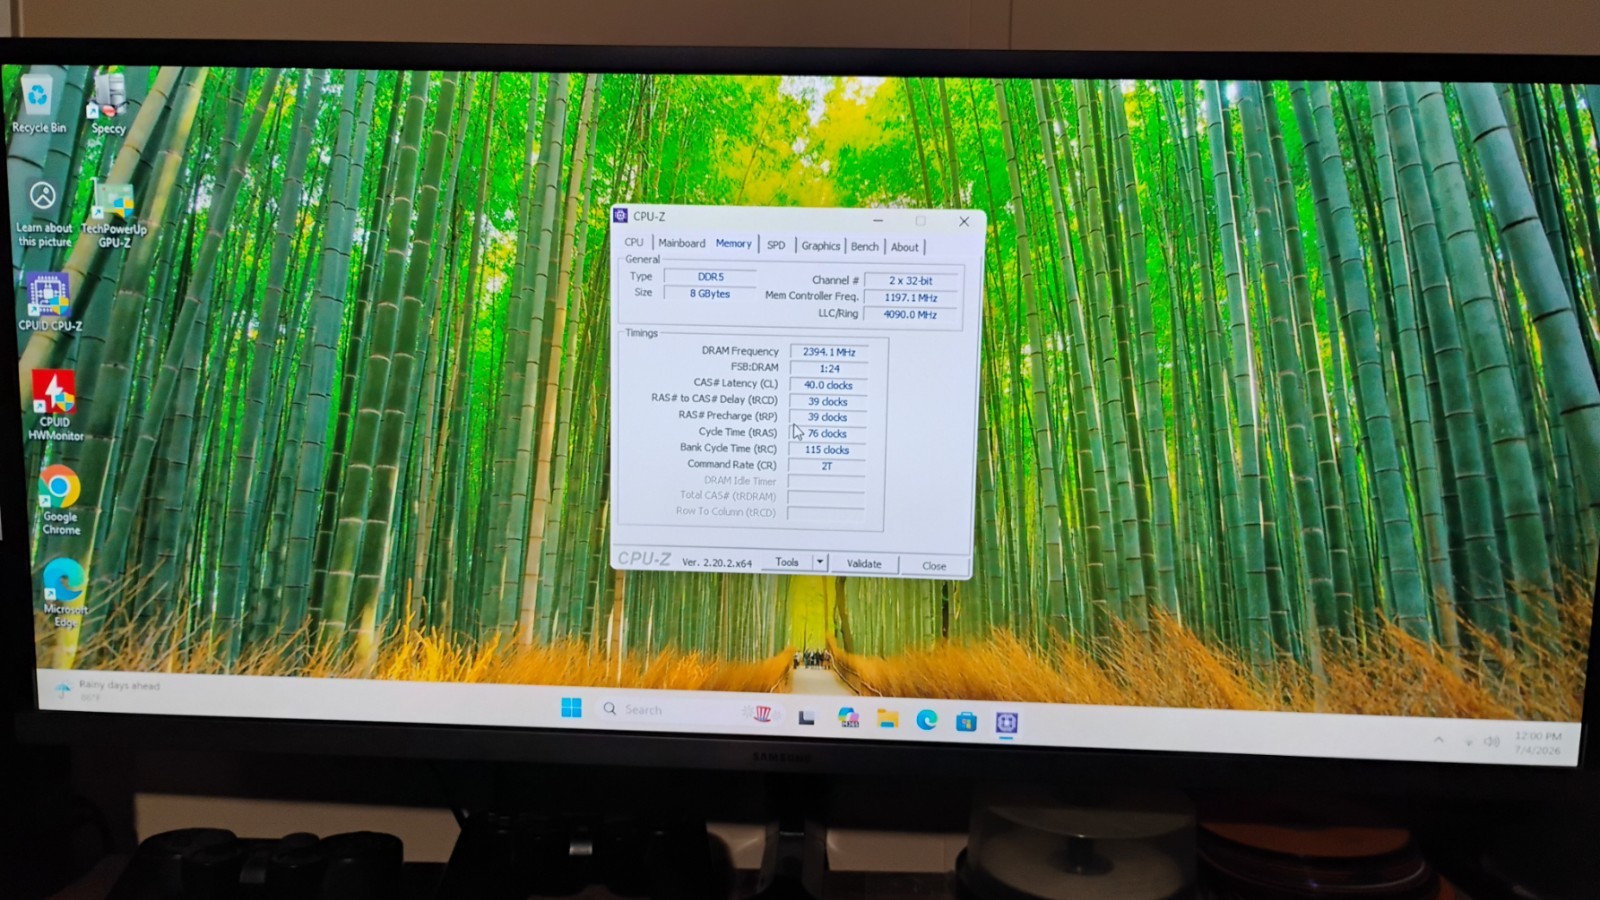This screenshot has width=1600, height=900.
Task: Click the 2 x 32-bit channel value
Action: point(911,281)
